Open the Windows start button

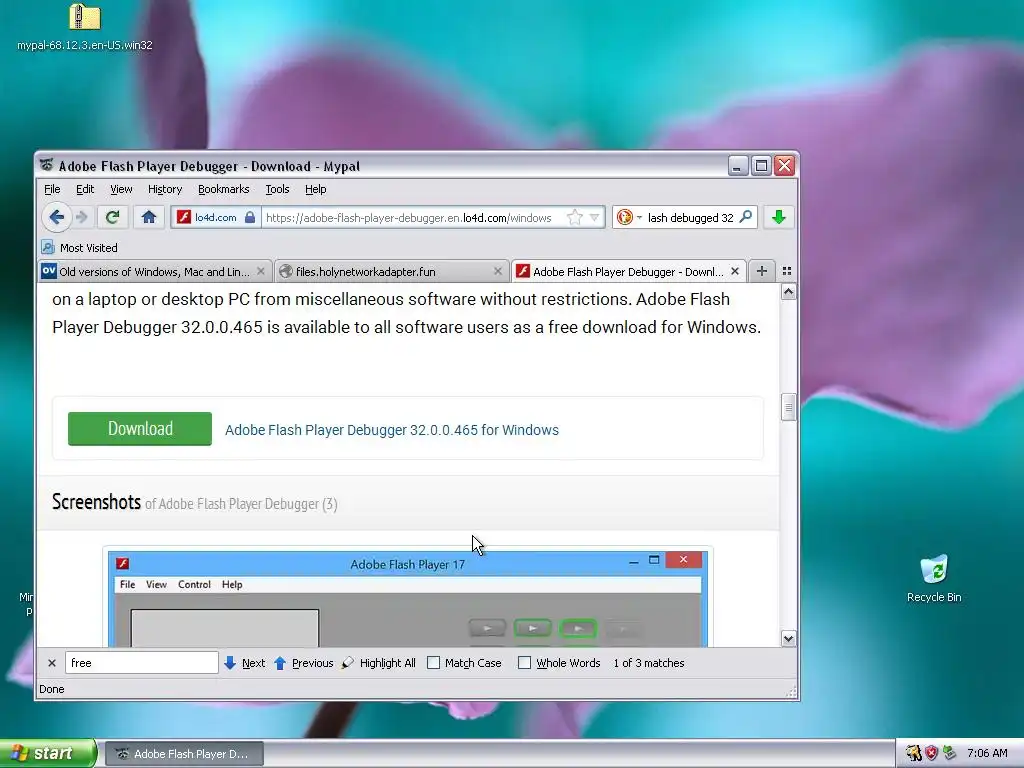point(48,753)
